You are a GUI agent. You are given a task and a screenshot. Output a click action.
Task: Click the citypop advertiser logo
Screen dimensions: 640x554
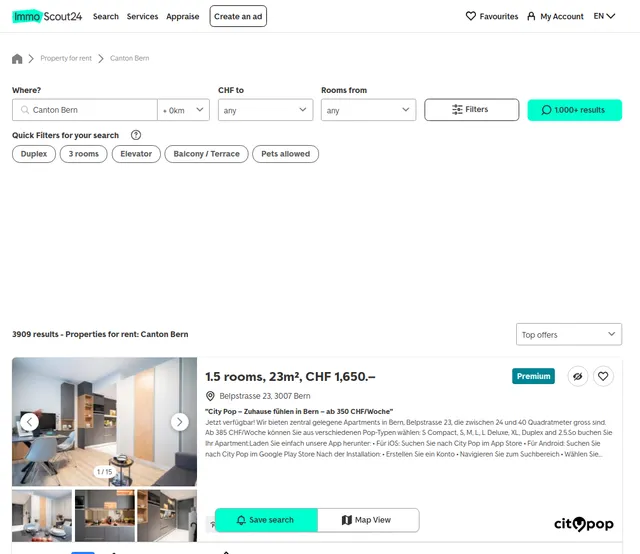tap(584, 523)
